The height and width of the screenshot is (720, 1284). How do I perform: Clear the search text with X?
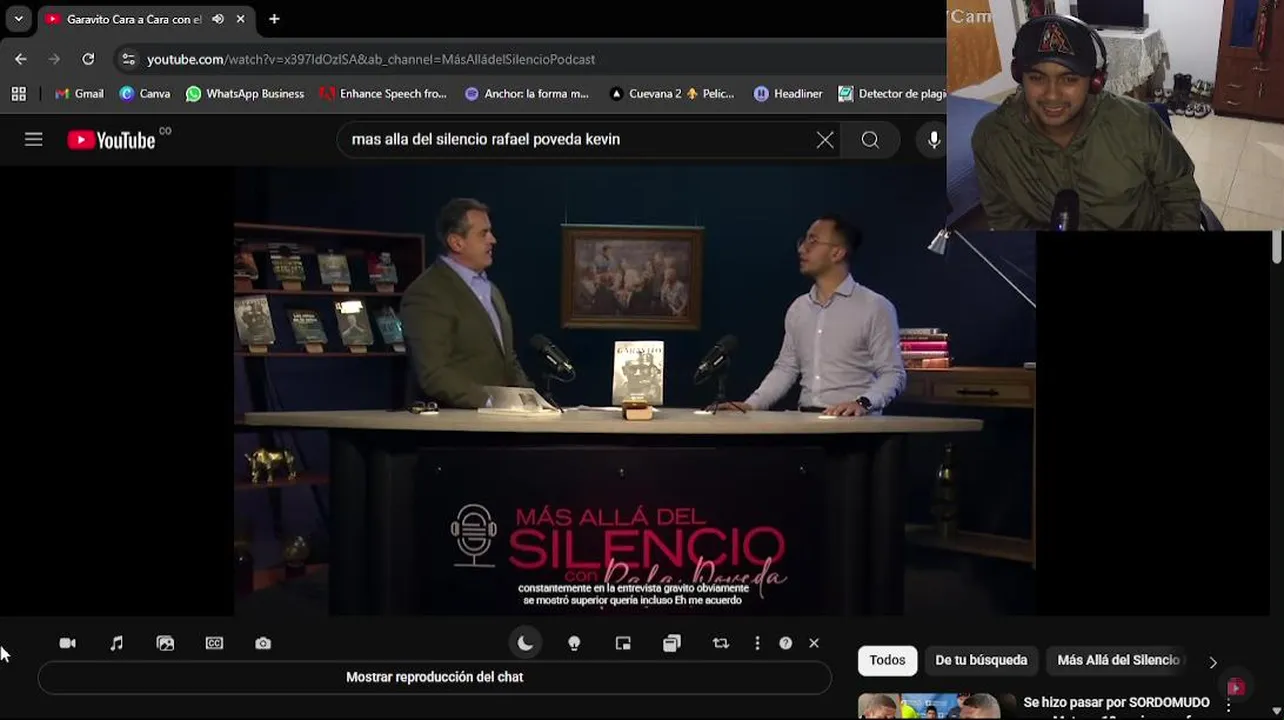pyautogui.click(x=825, y=140)
